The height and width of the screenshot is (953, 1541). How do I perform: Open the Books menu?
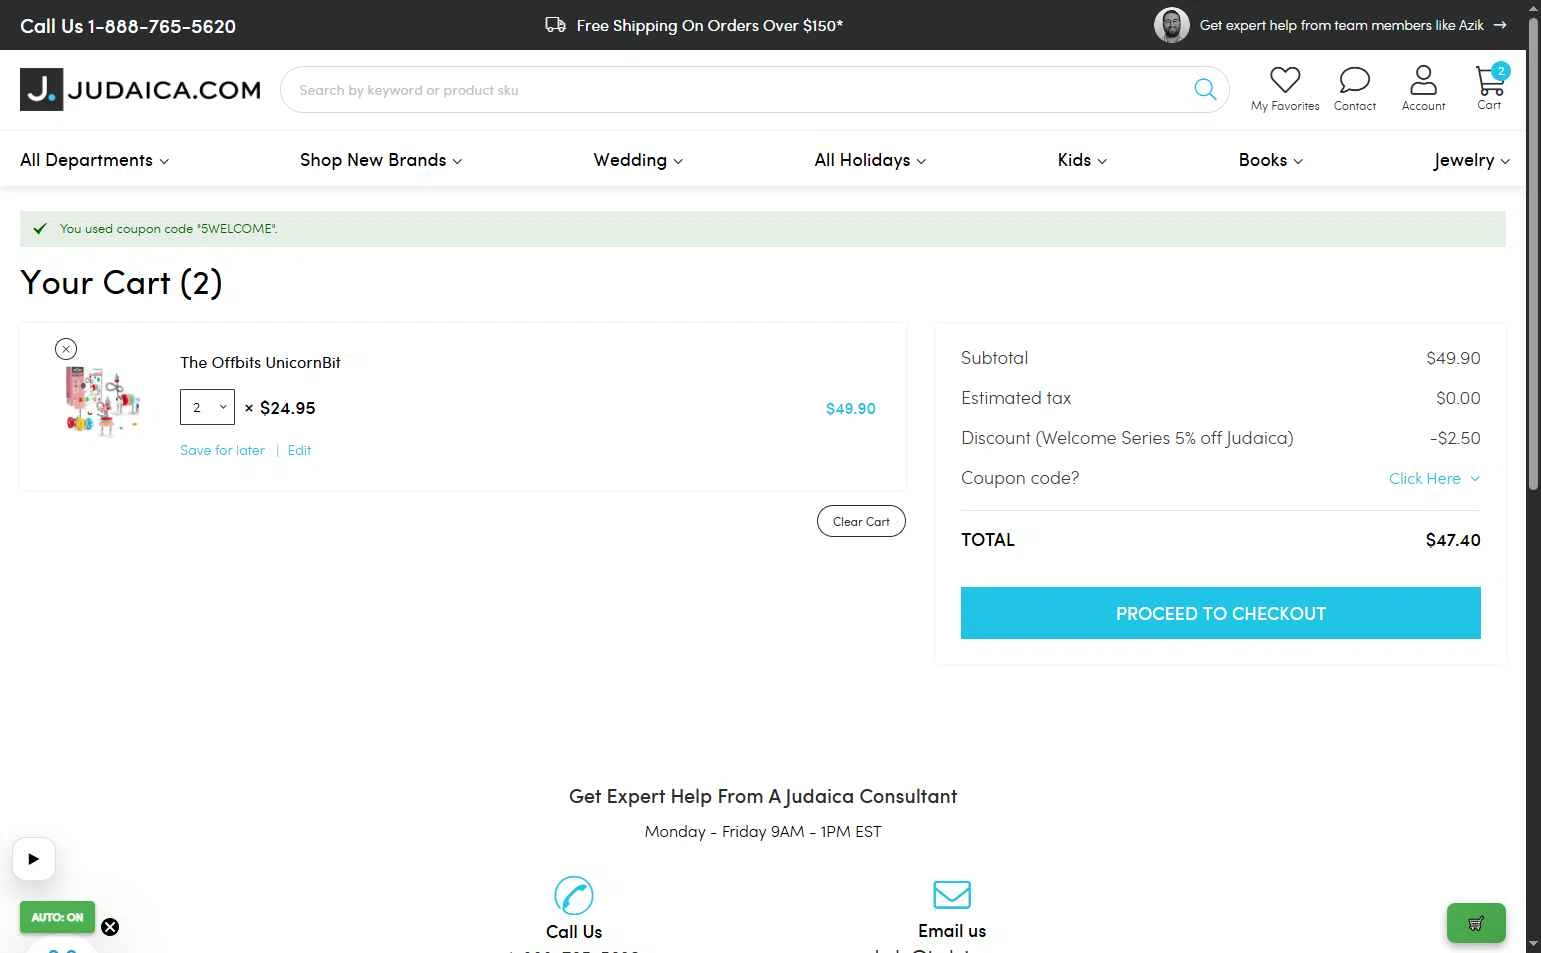coord(1270,160)
